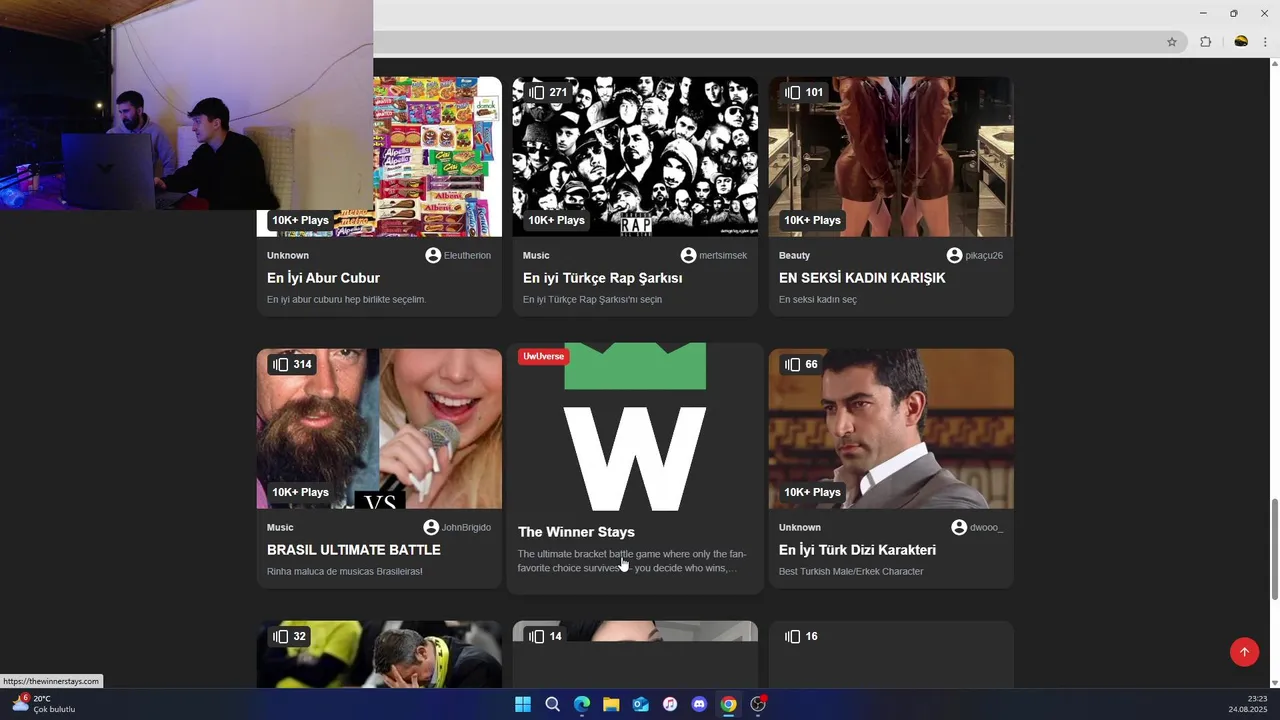1280x720 pixels.
Task: Open the snack assortment thumbnail
Action: coord(437,156)
